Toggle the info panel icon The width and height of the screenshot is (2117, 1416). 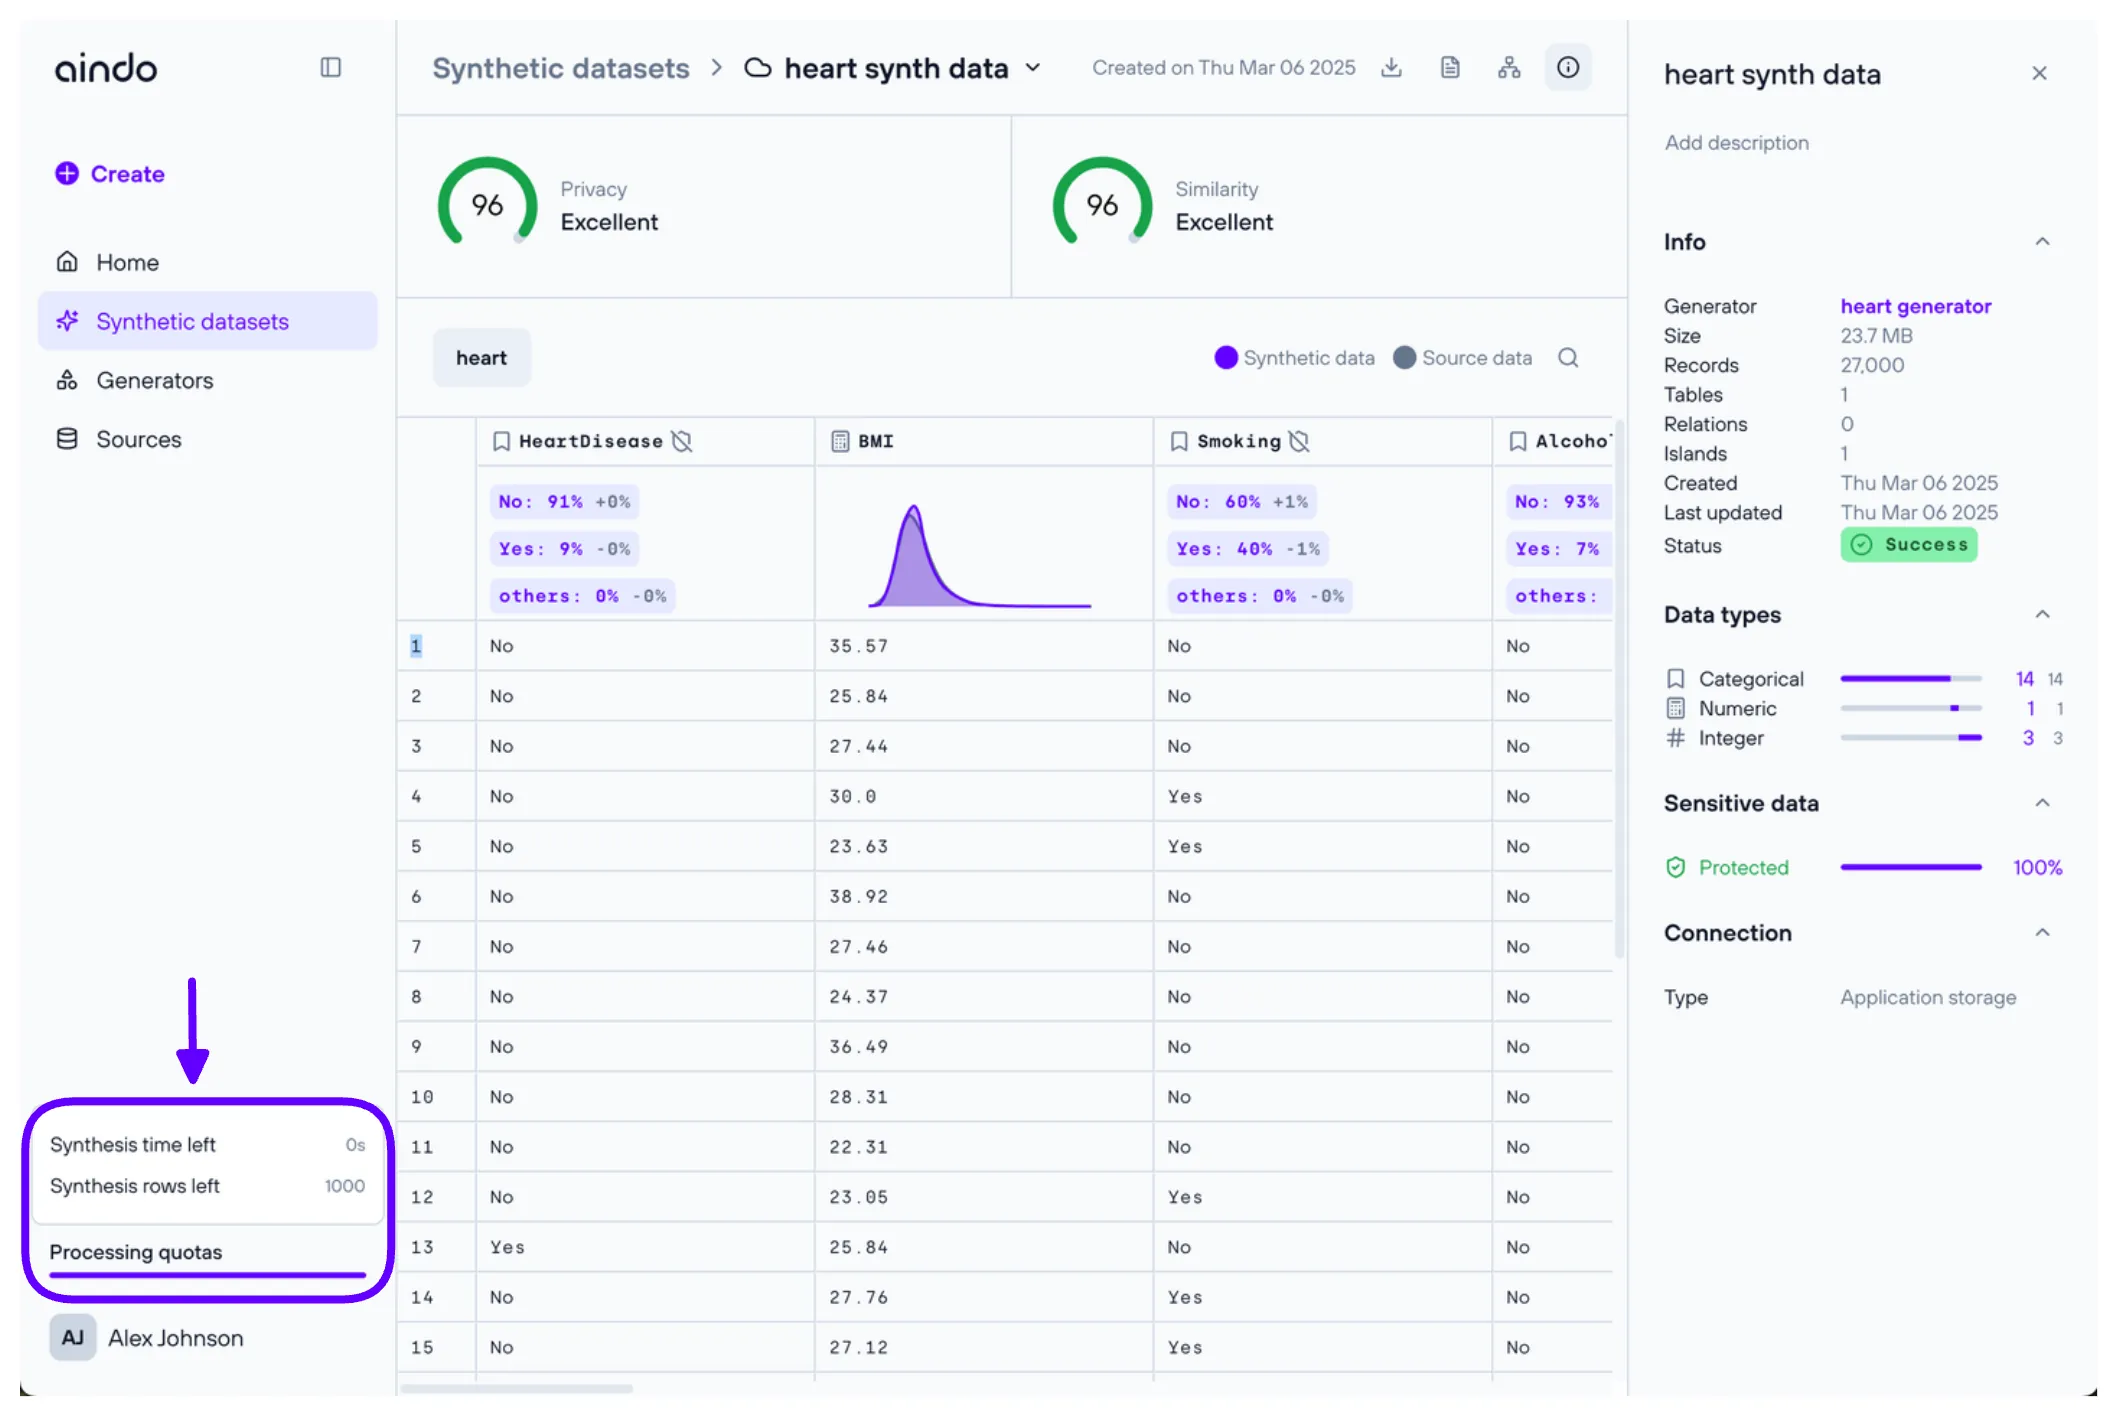(x=1568, y=68)
